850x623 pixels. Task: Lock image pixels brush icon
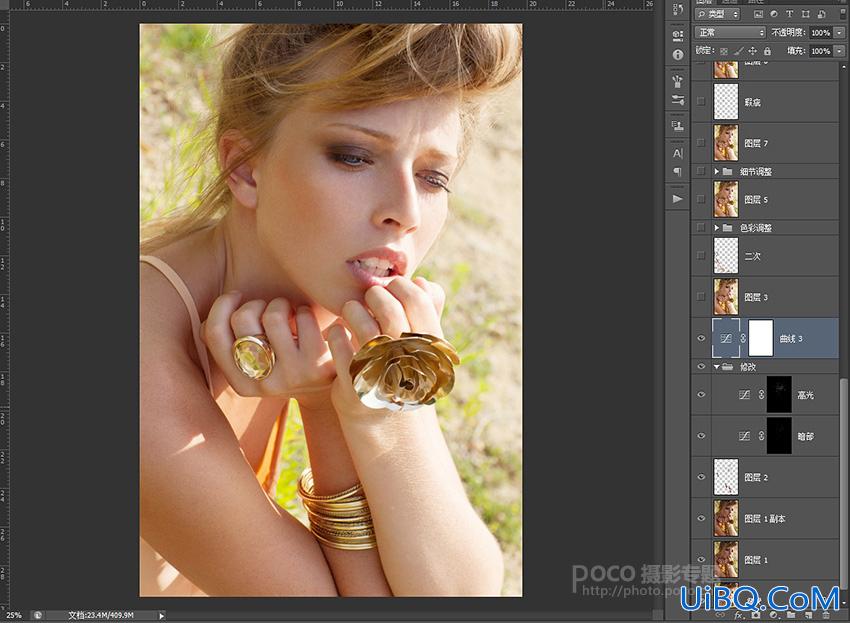tap(738, 51)
